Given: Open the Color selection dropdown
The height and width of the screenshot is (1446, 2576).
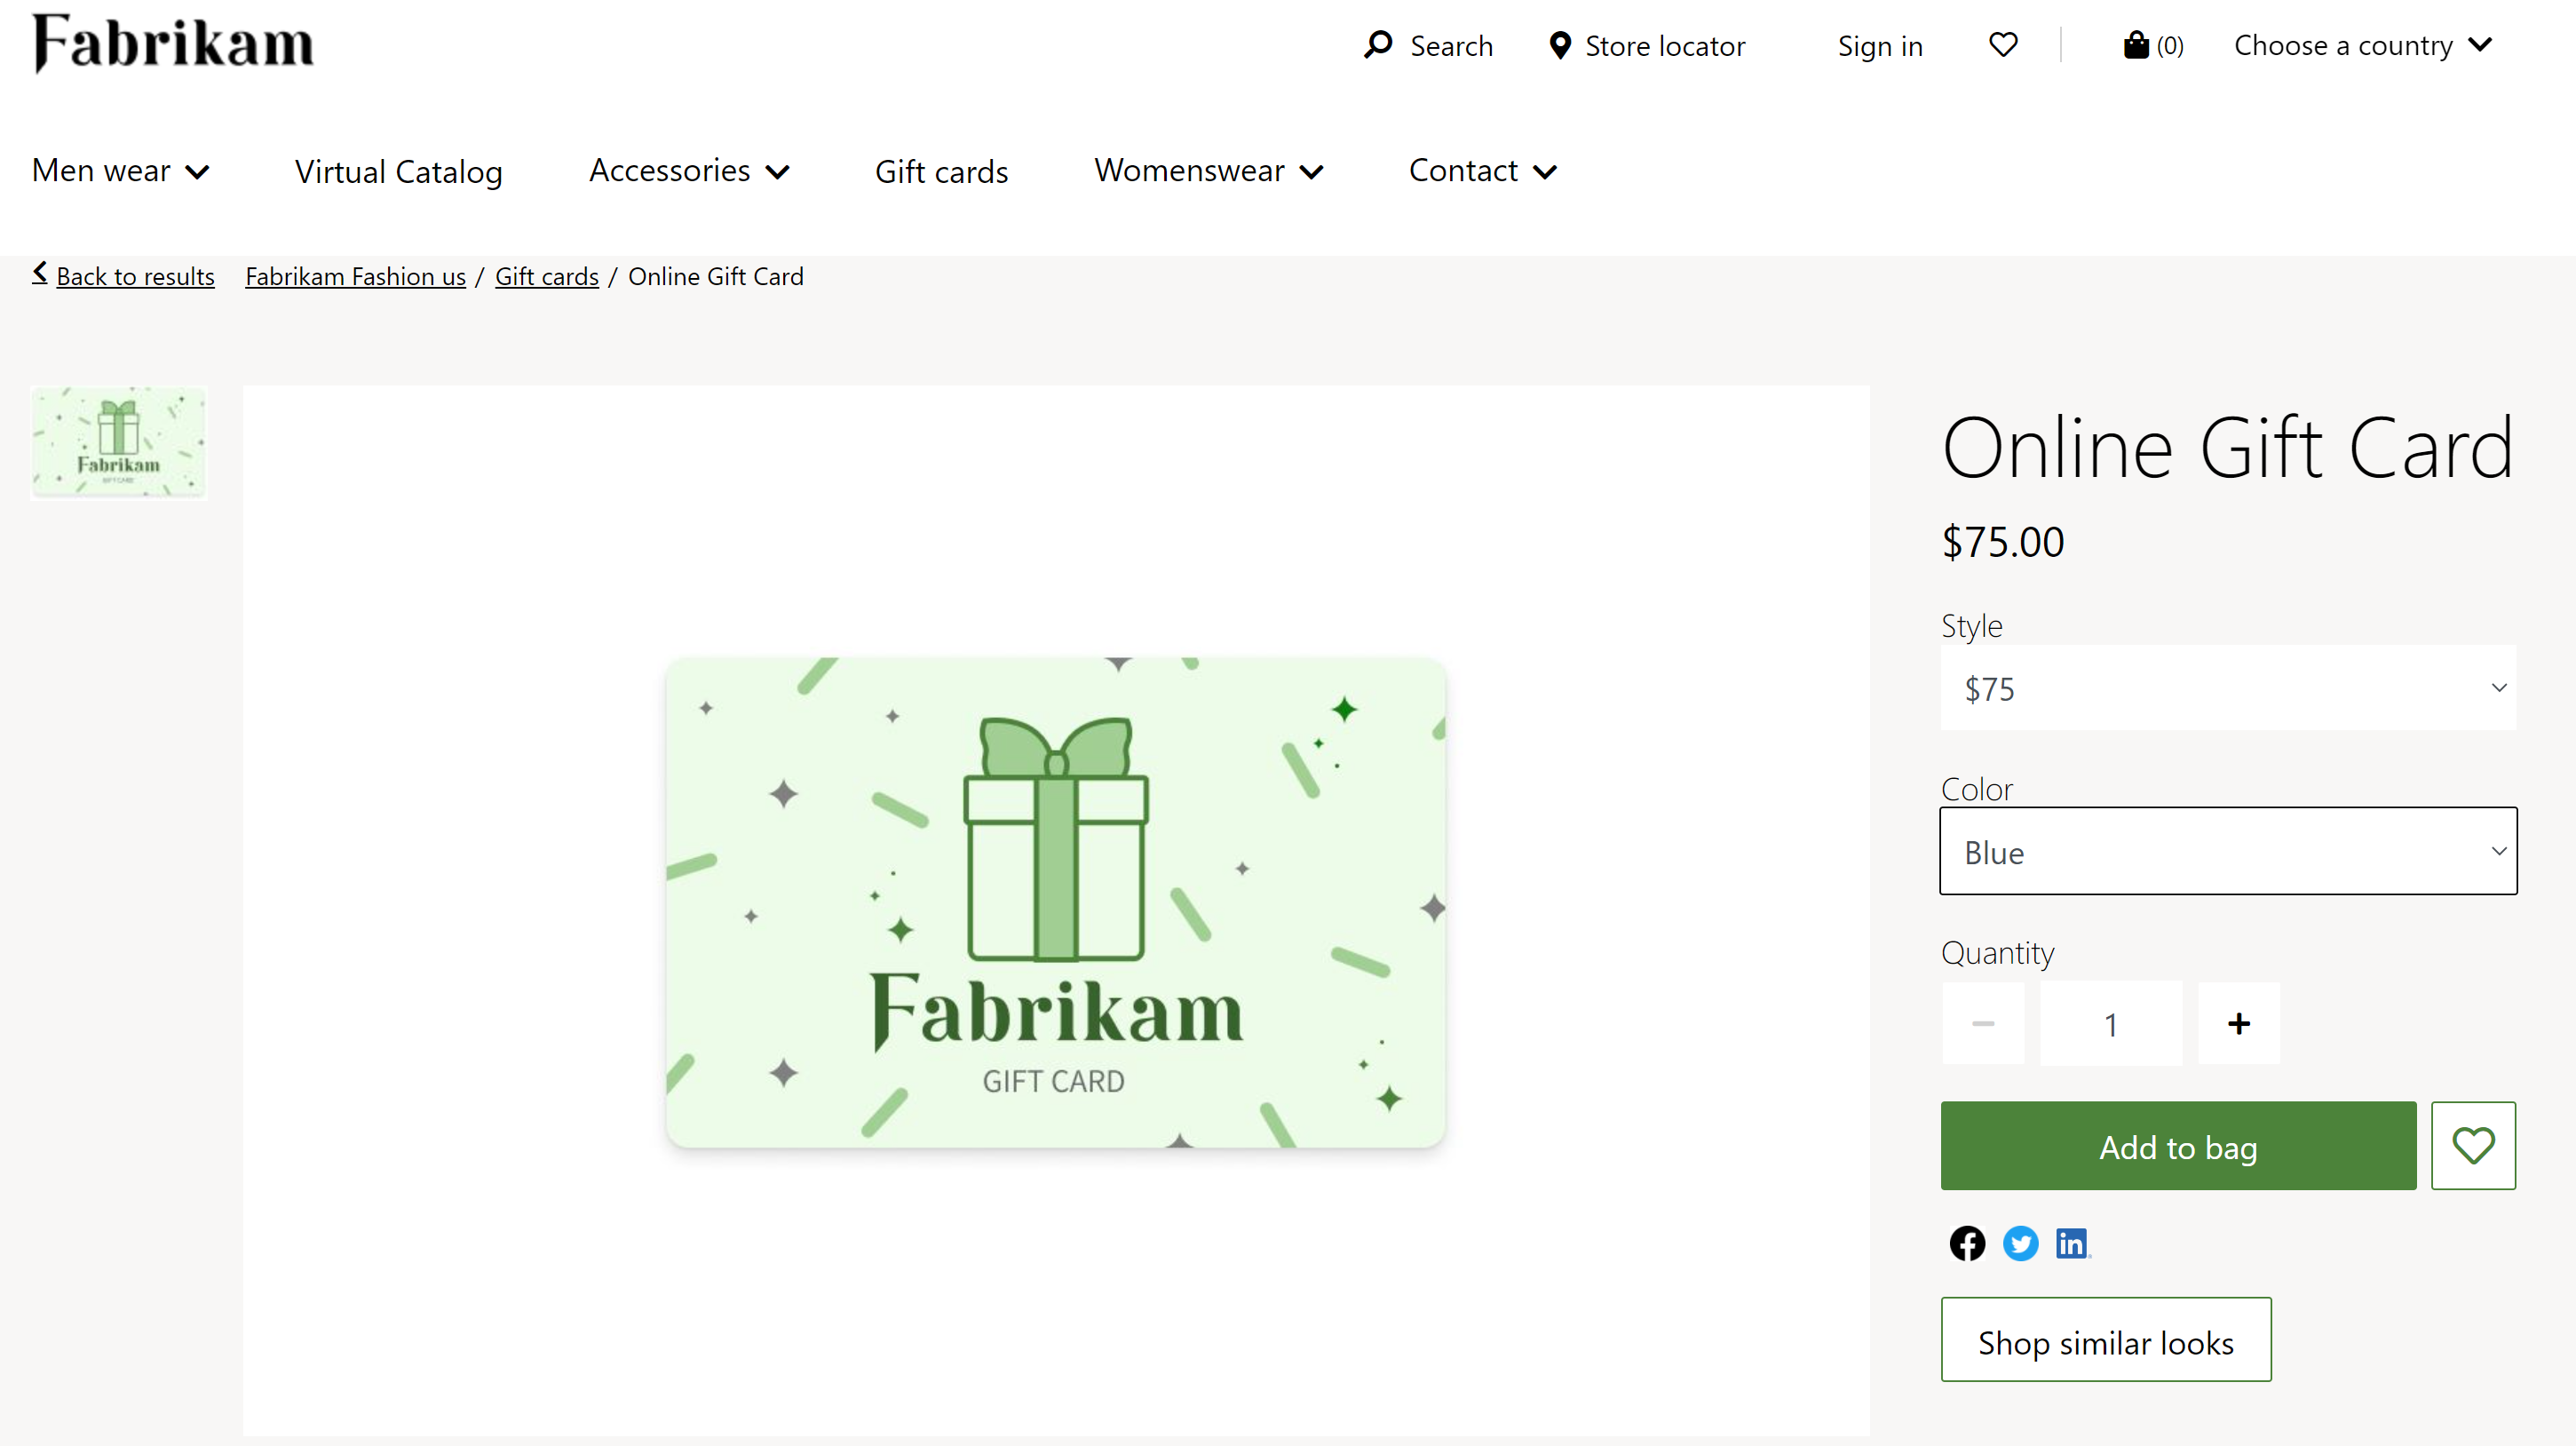Looking at the screenshot, I should point(2229,851).
